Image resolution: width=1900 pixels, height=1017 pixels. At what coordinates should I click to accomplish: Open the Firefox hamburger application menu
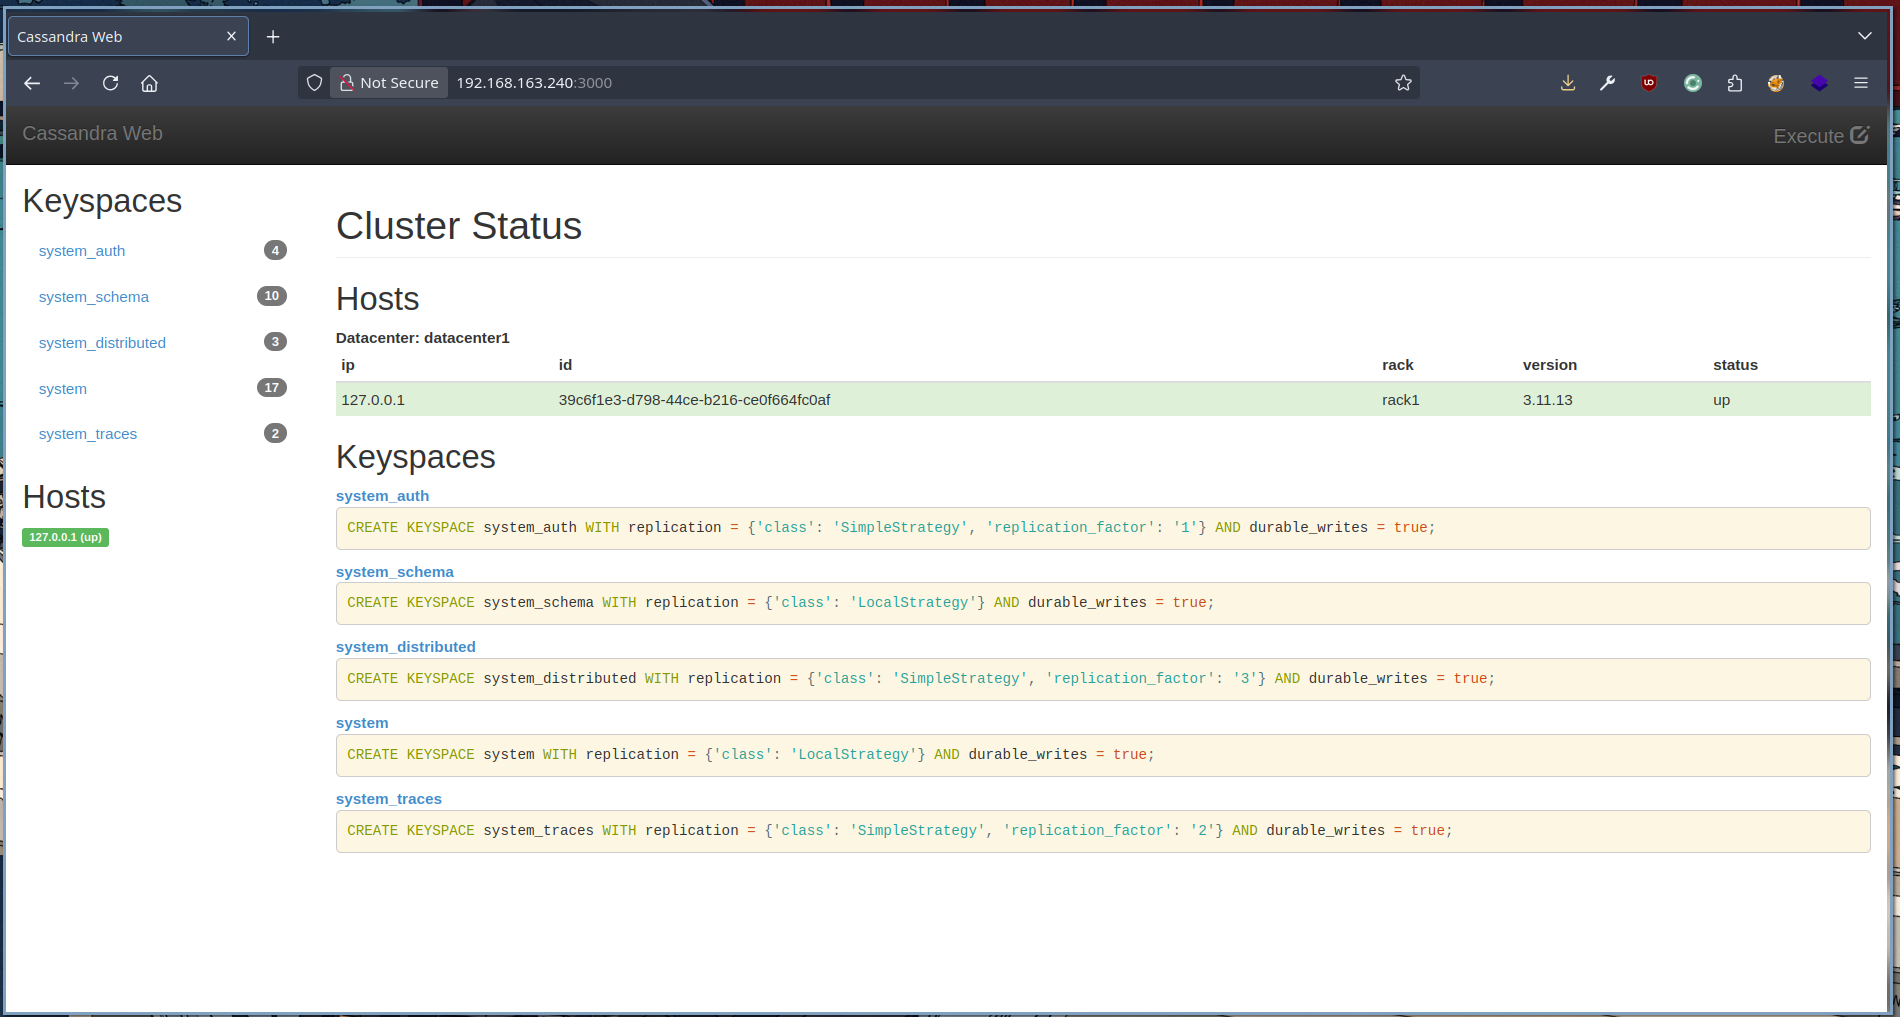point(1861,83)
